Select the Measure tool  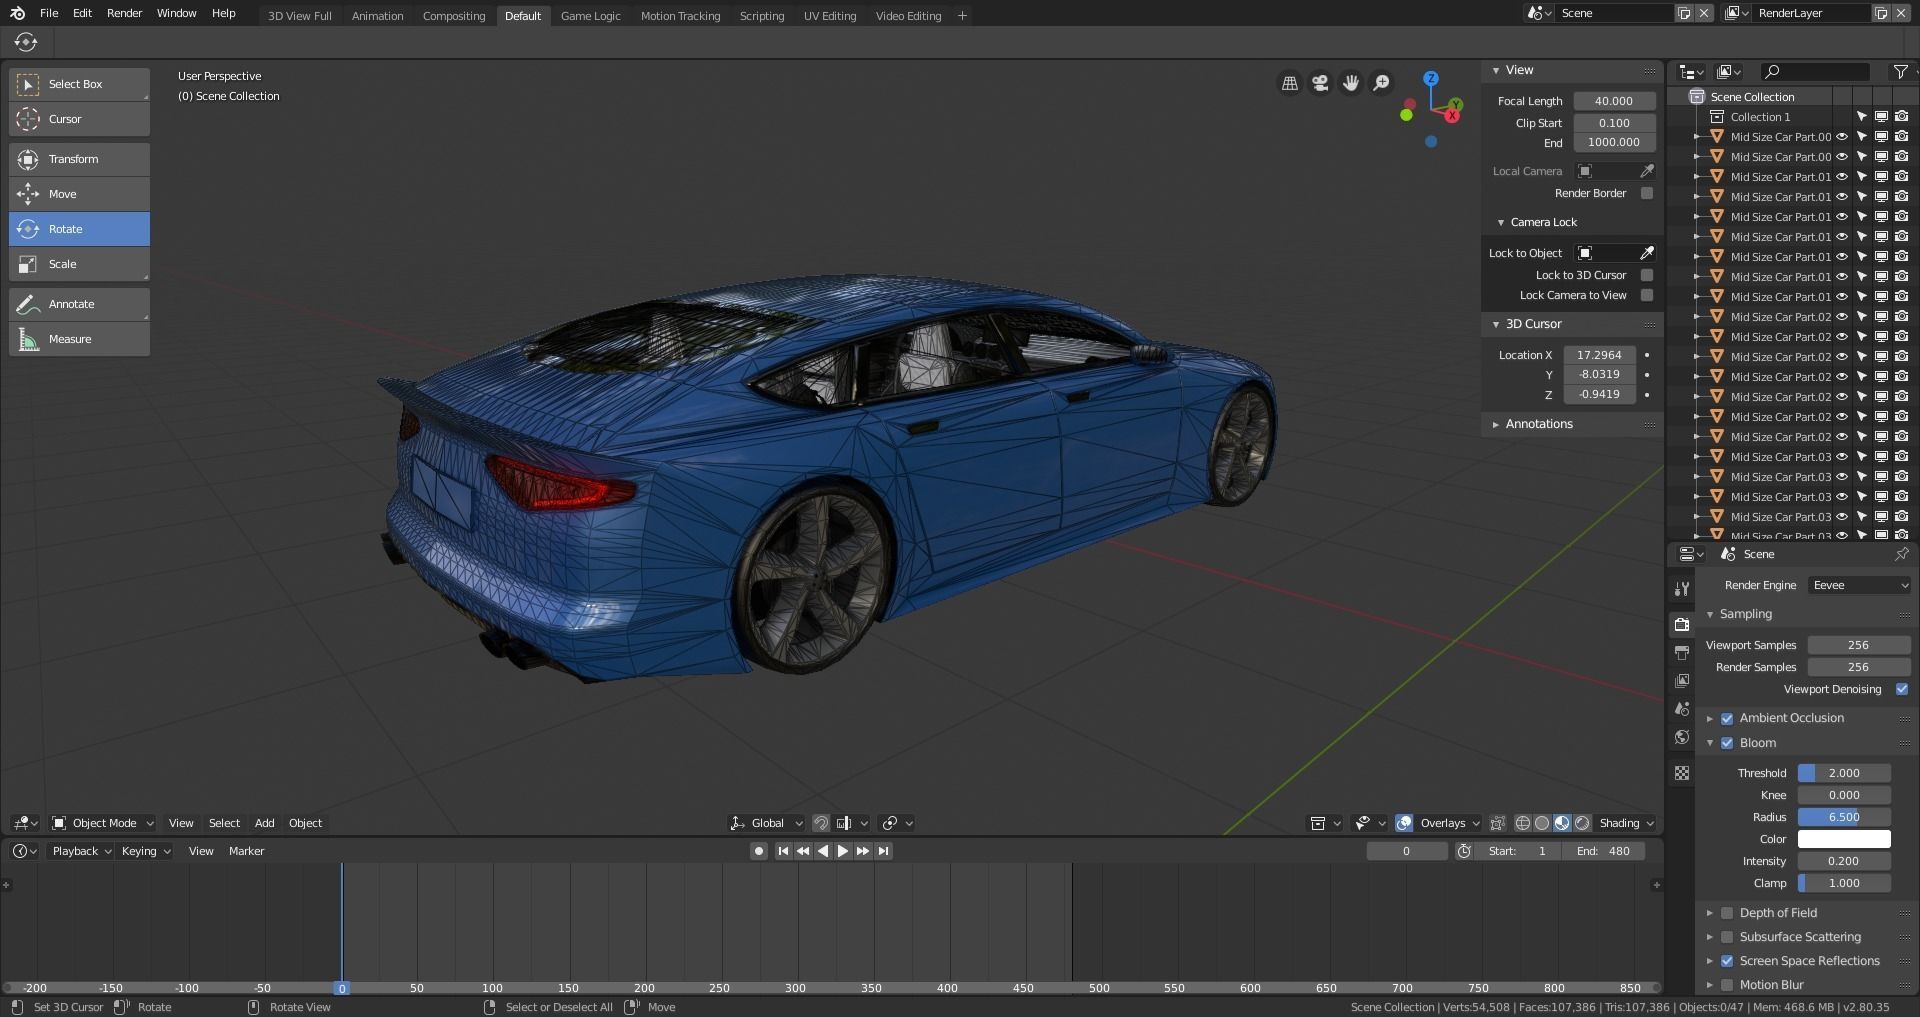(x=79, y=339)
